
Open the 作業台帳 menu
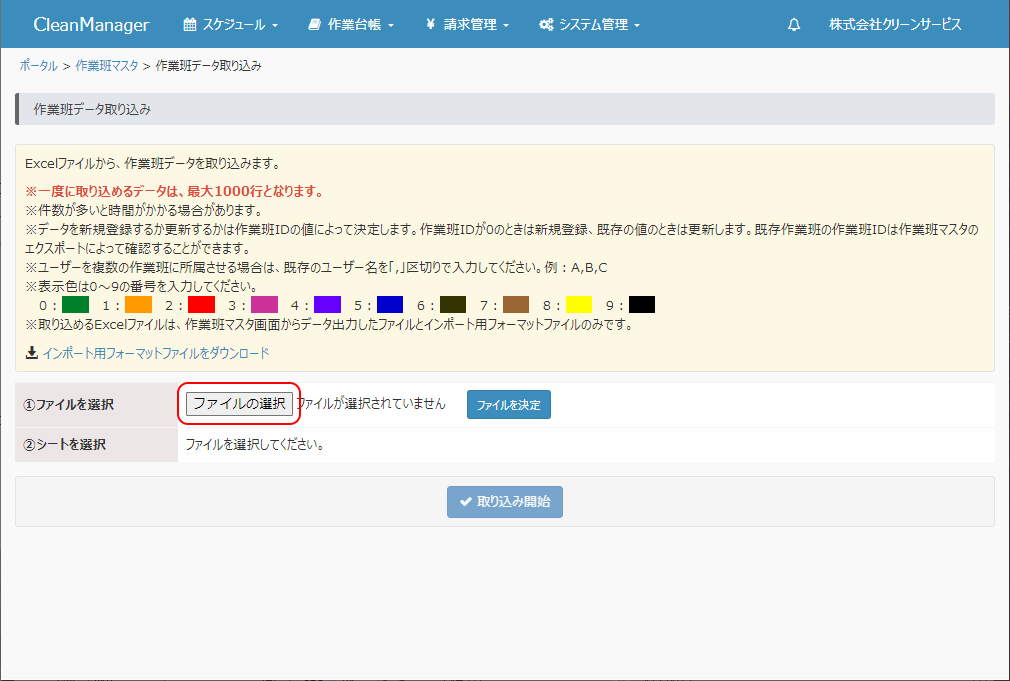351,24
